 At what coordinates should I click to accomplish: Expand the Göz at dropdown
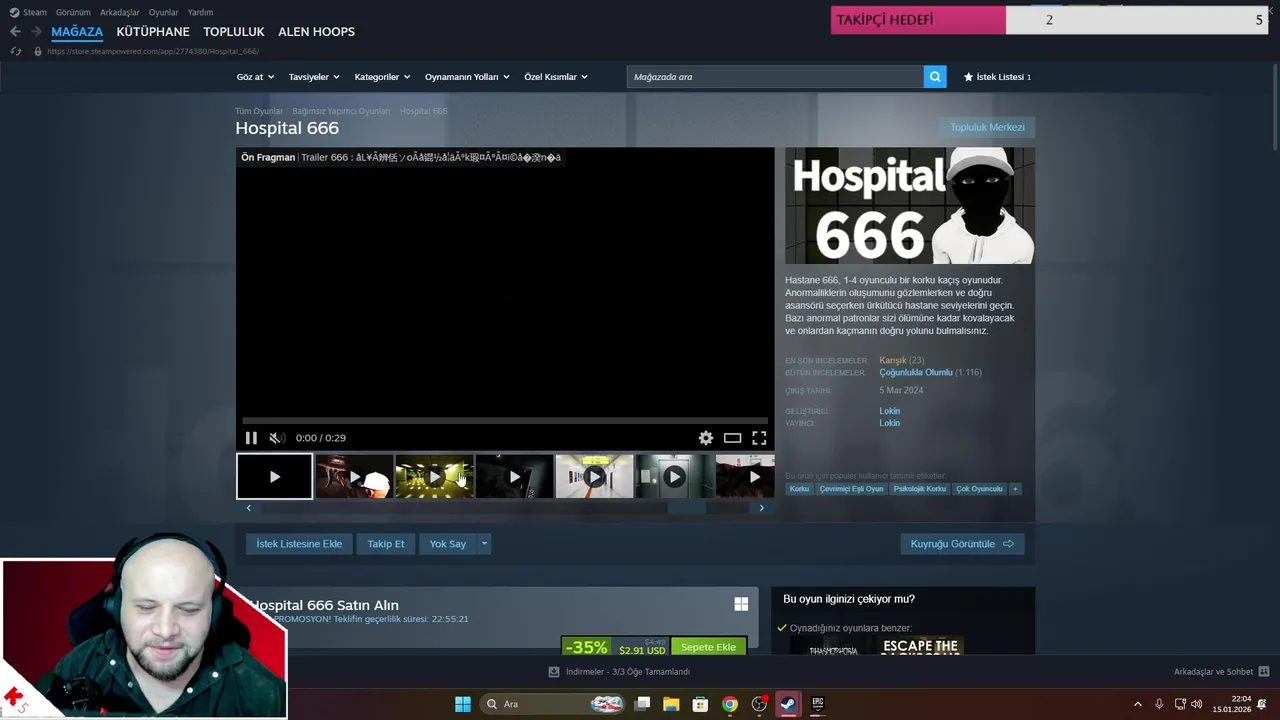[x=255, y=77]
